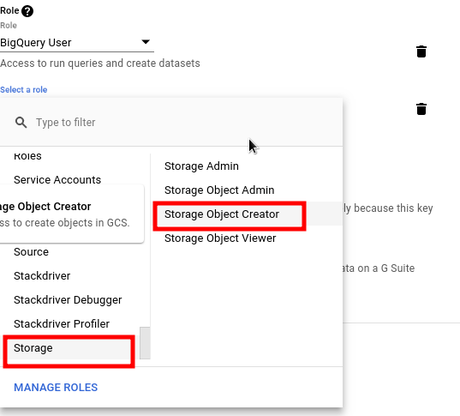Click the category list scrollbar thumb
The image size is (460, 416).
click(145, 343)
